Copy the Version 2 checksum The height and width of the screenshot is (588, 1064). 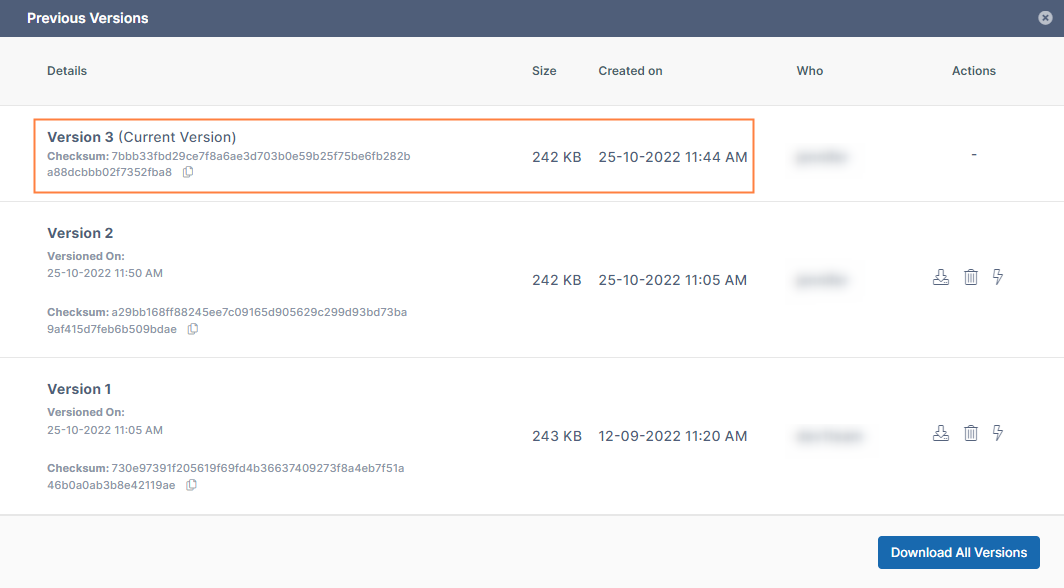pos(193,329)
